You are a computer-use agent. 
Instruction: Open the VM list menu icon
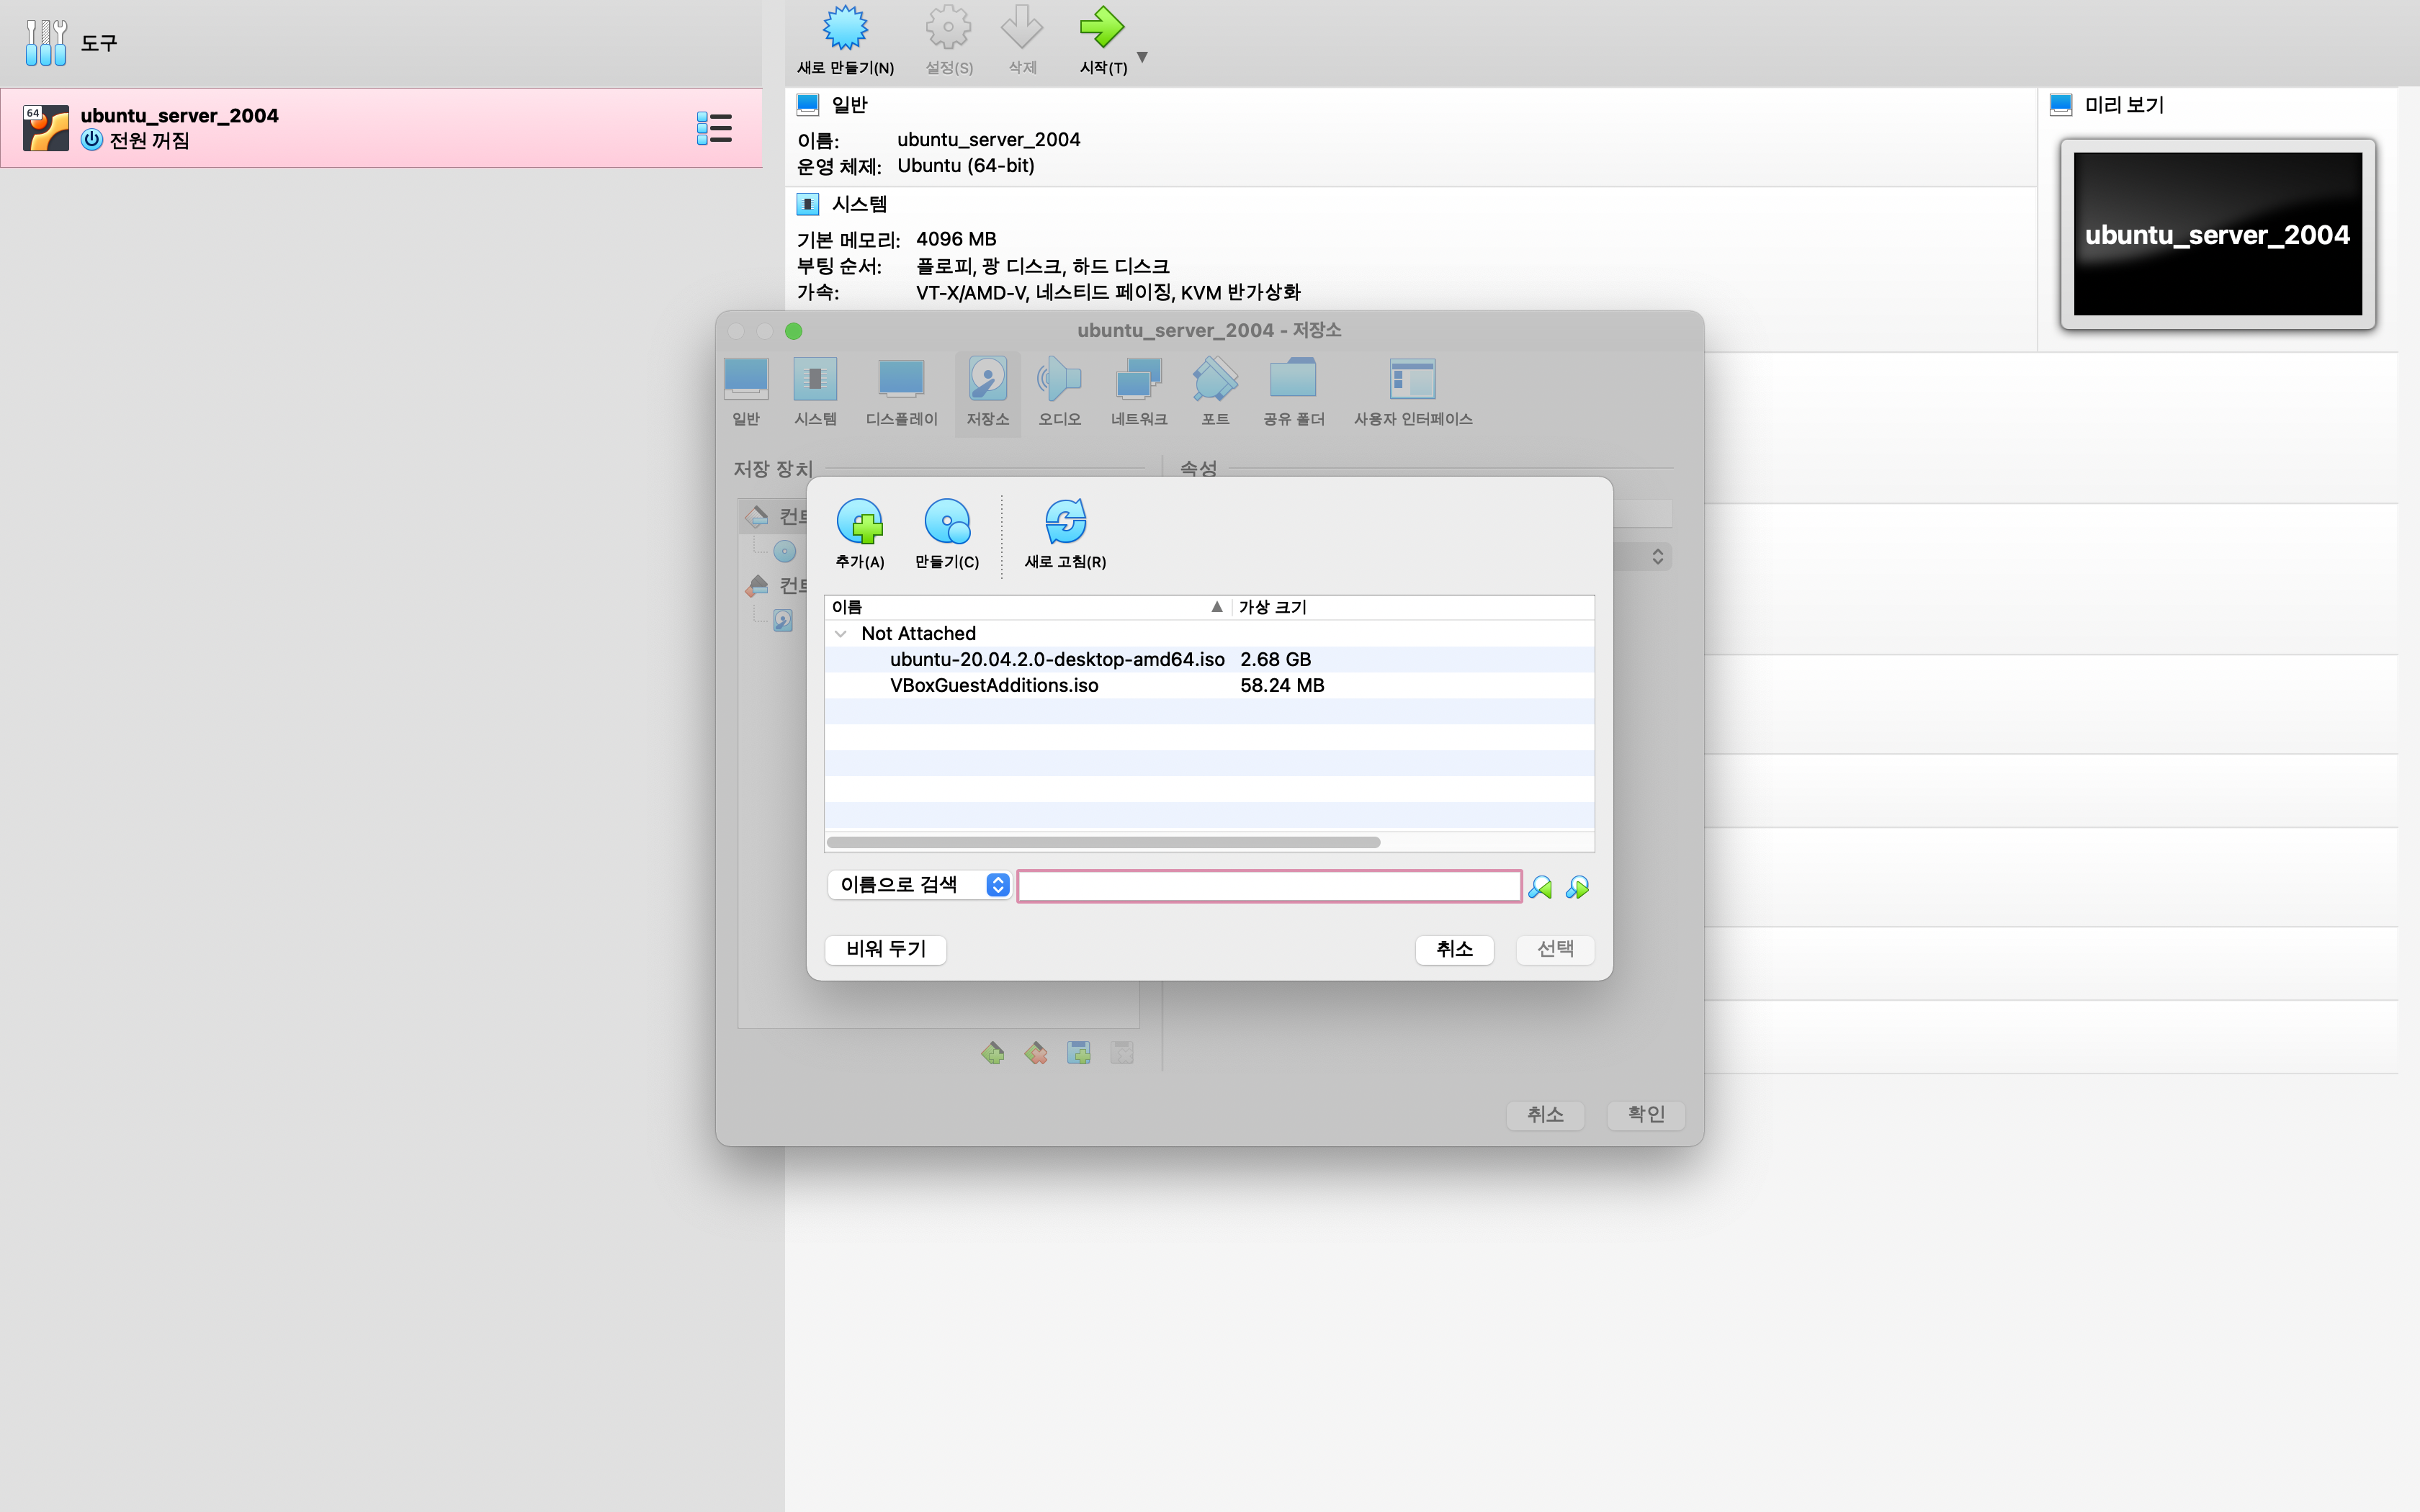click(x=714, y=128)
